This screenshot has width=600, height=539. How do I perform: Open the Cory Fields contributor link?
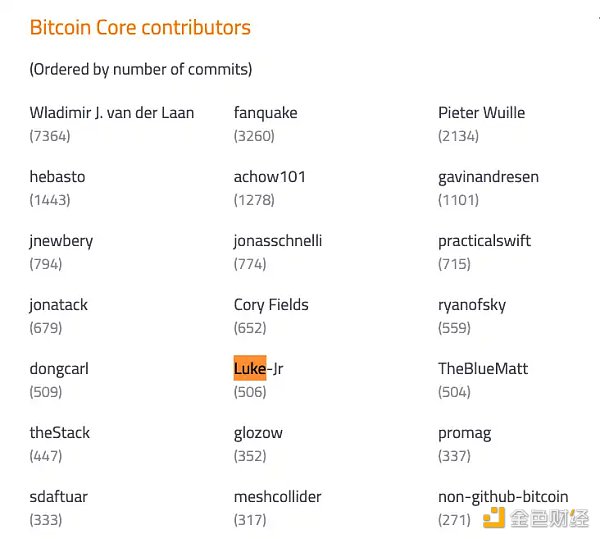pyautogui.click(x=271, y=305)
